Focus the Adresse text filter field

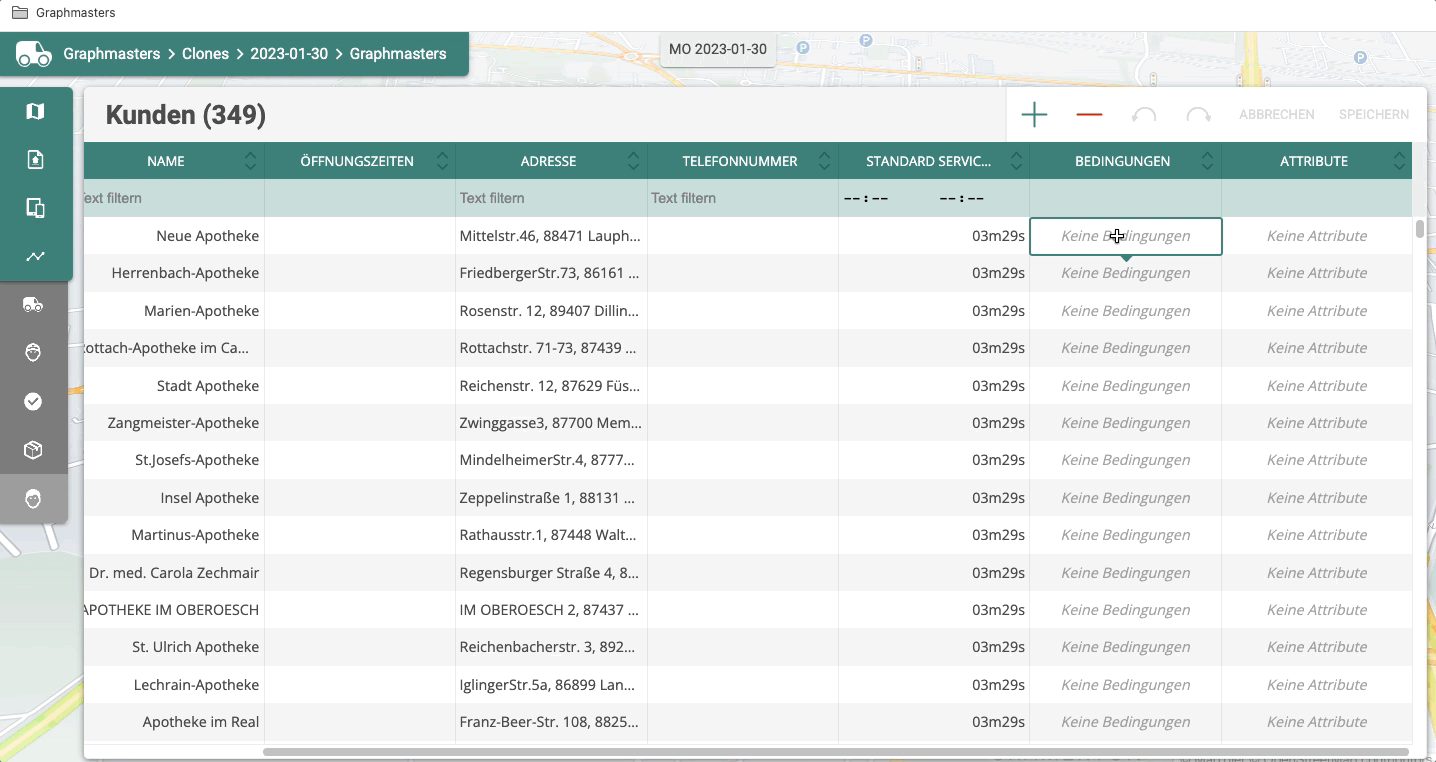551,198
